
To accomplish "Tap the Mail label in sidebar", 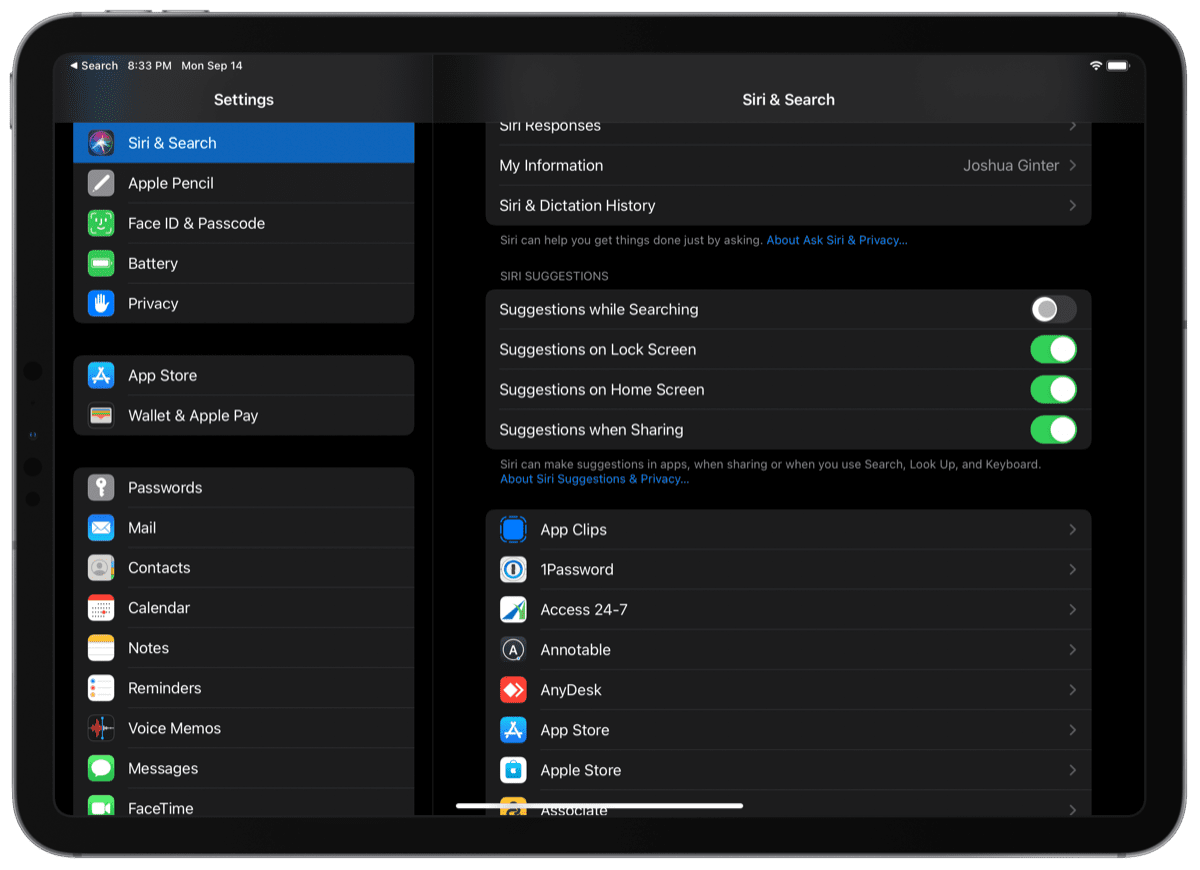I will point(142,527).
